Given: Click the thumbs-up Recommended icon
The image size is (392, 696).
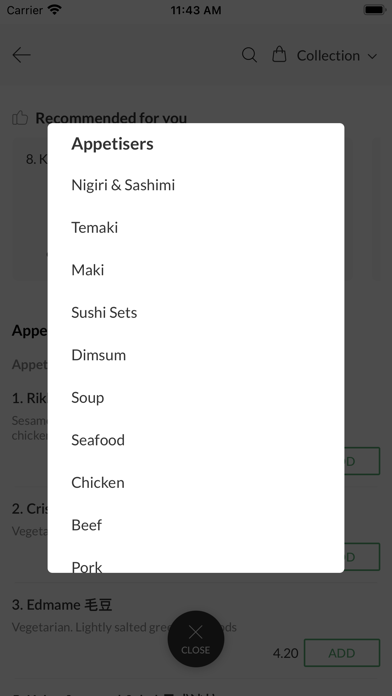Looking at the screenshot, I should [20, 118].
